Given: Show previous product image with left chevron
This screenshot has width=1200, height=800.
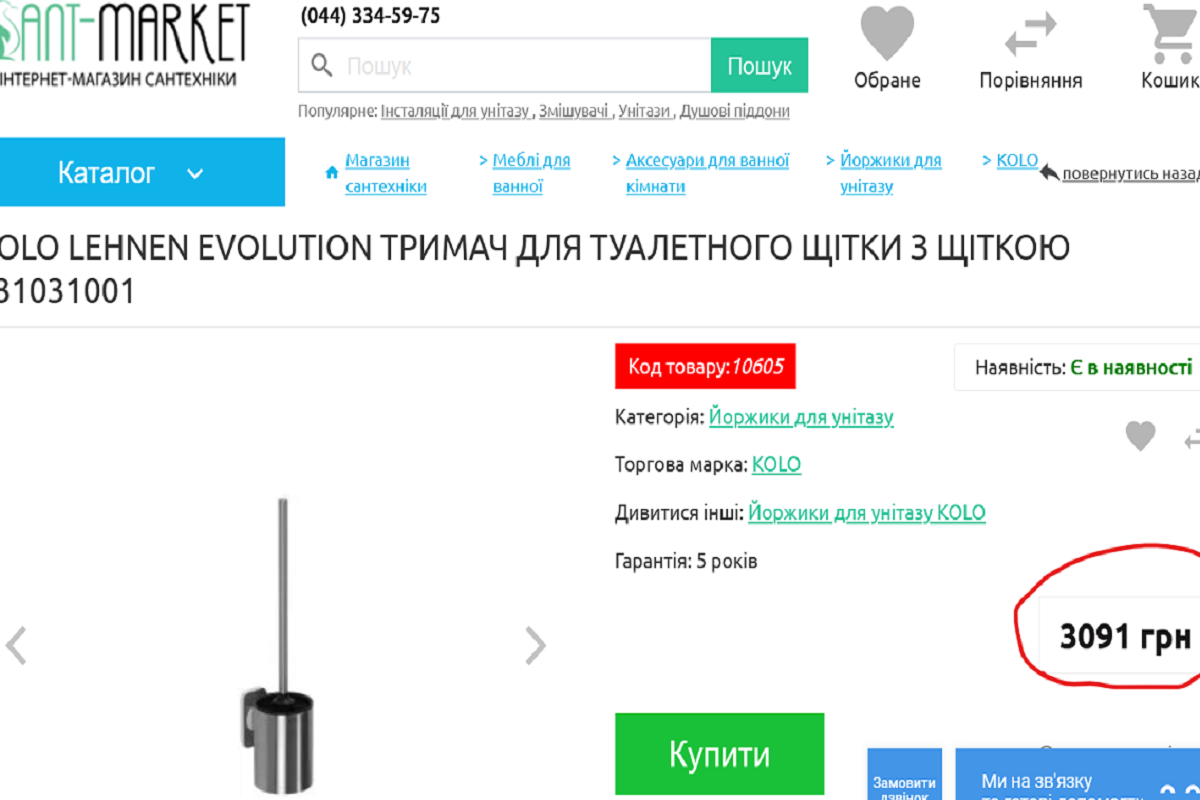Looking at the screenshot, I should point(16,646).
